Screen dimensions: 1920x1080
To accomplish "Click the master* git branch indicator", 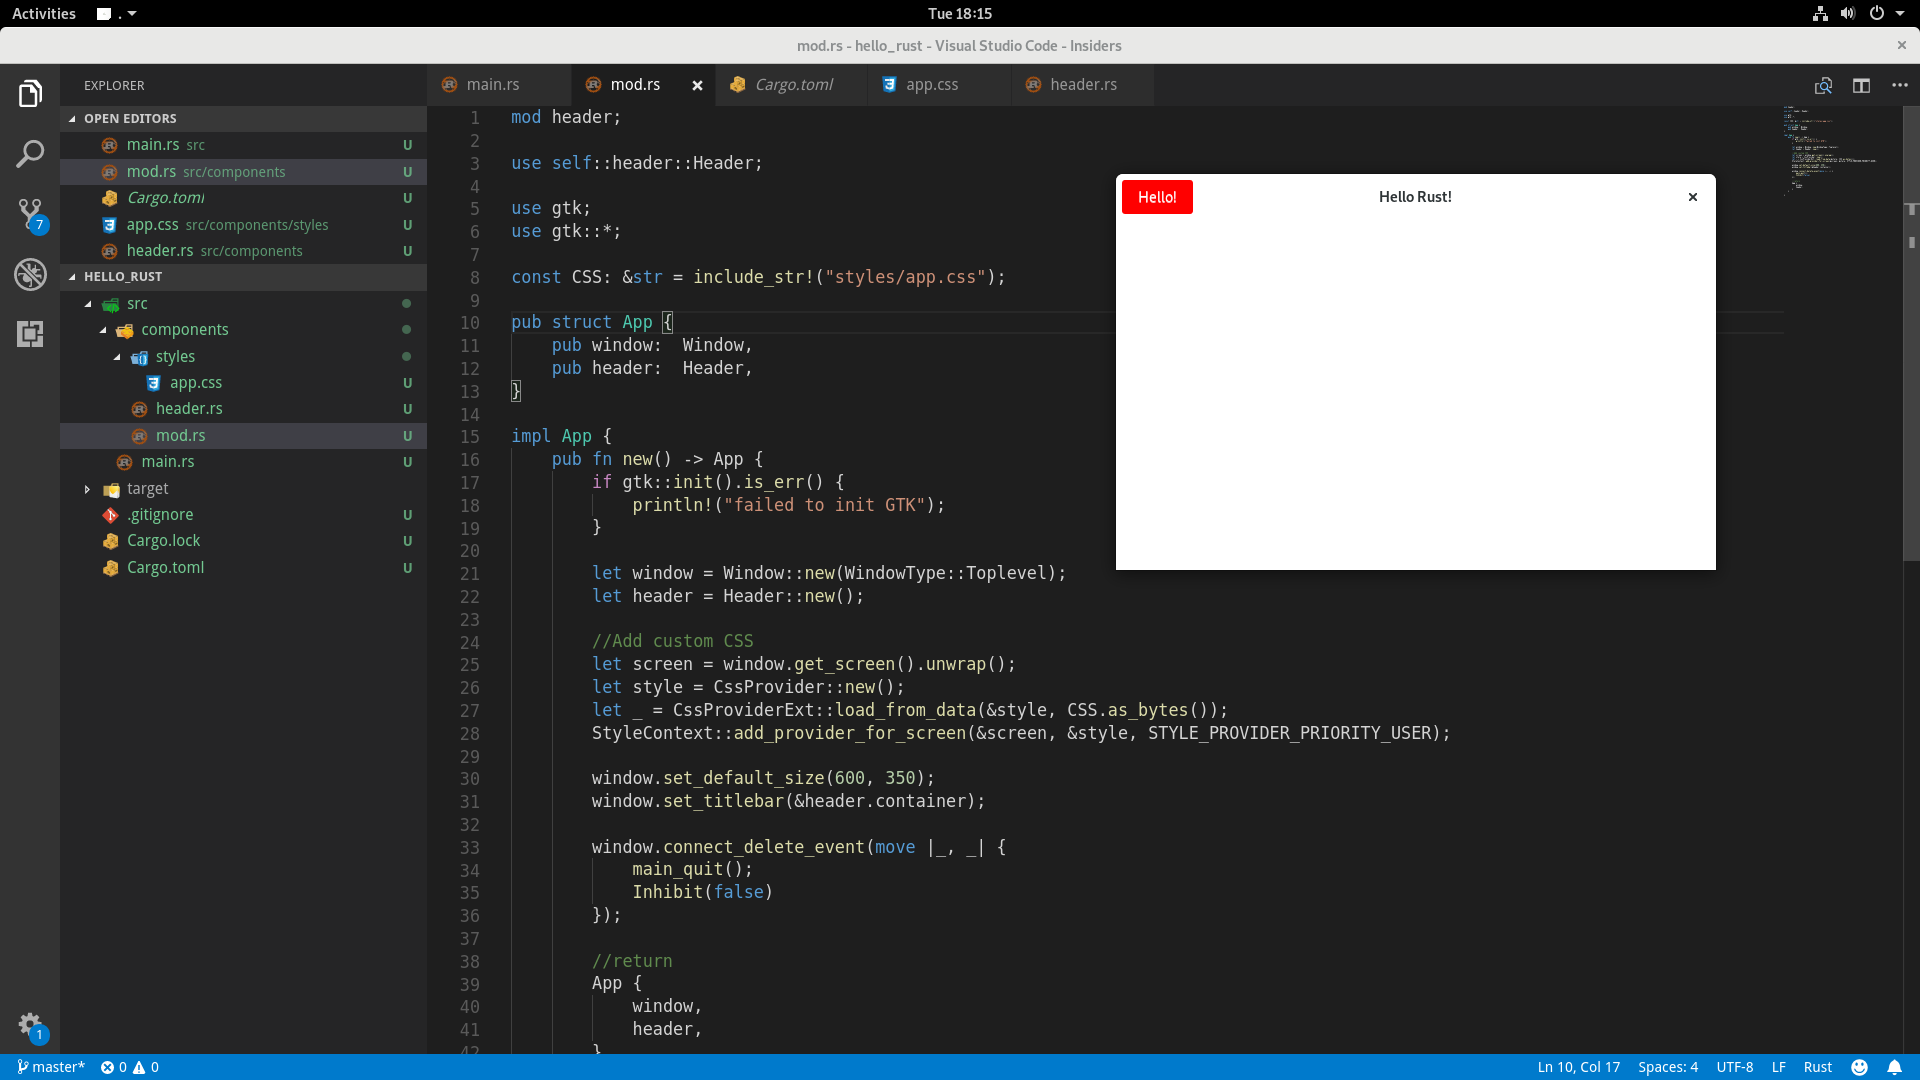I will tap(51, 1067).
